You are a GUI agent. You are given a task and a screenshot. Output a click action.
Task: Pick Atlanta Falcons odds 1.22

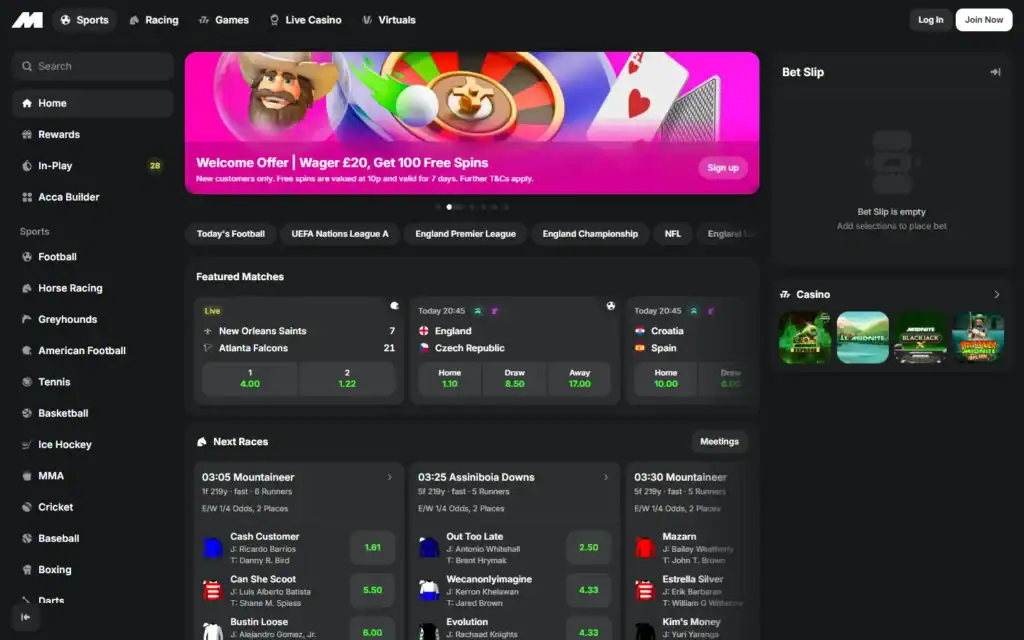(x=347, y=379)
